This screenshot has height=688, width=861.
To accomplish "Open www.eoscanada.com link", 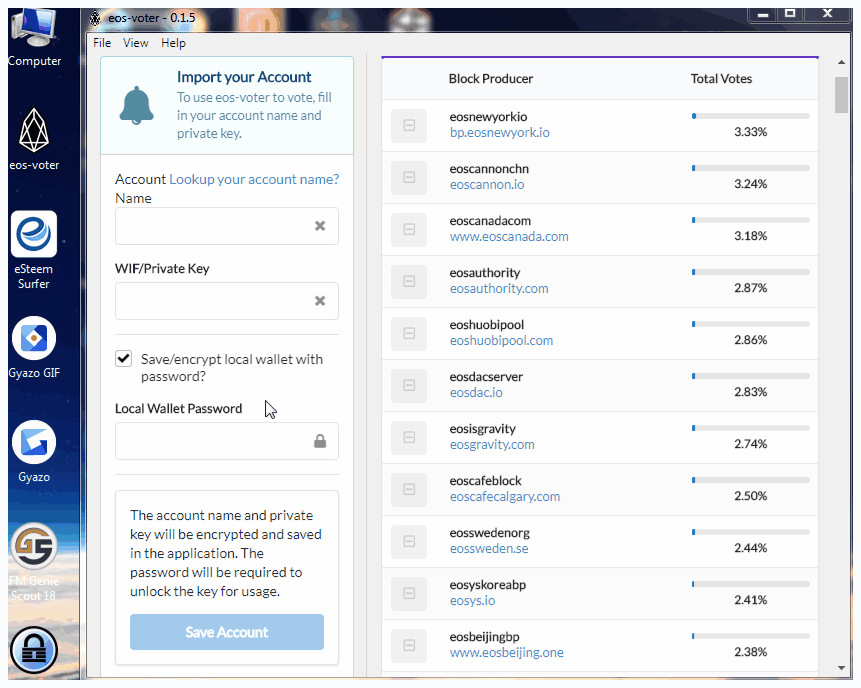I will [x=509, y=237].
